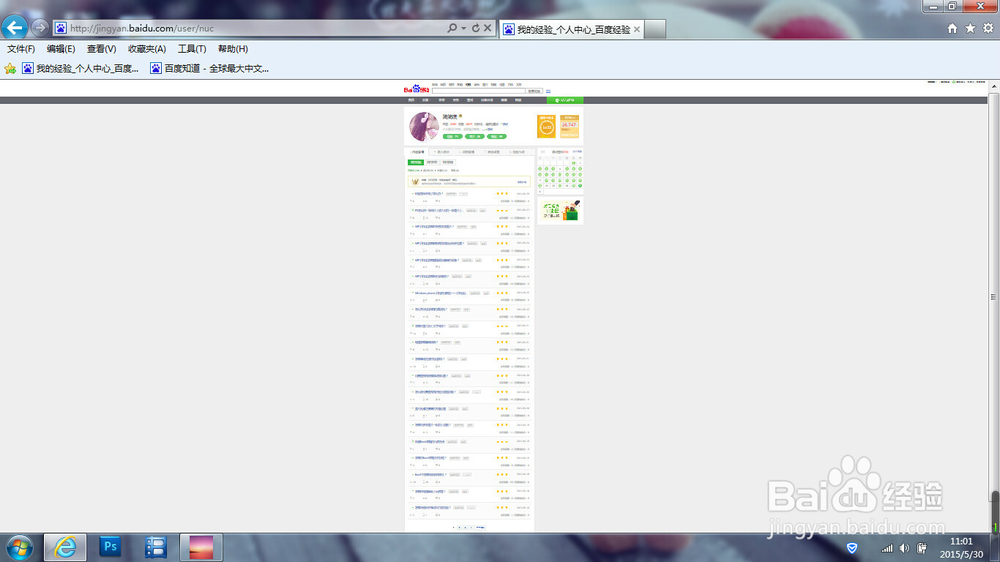The height and width of the screenshot is (562, 1000).
Task: Click the green promo banner in the sidebar
Action: click(x=560, y=211)
